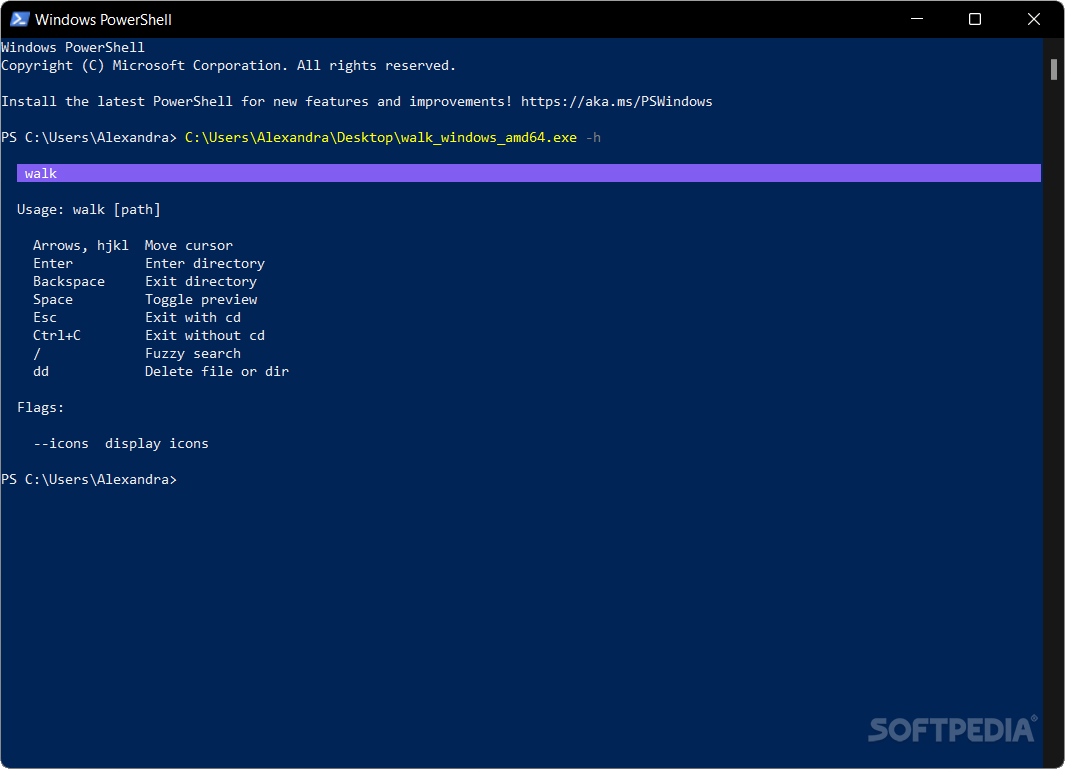Click the 'Arrows, hjkl' key text

pyautogui.click(x=81, y=245)
